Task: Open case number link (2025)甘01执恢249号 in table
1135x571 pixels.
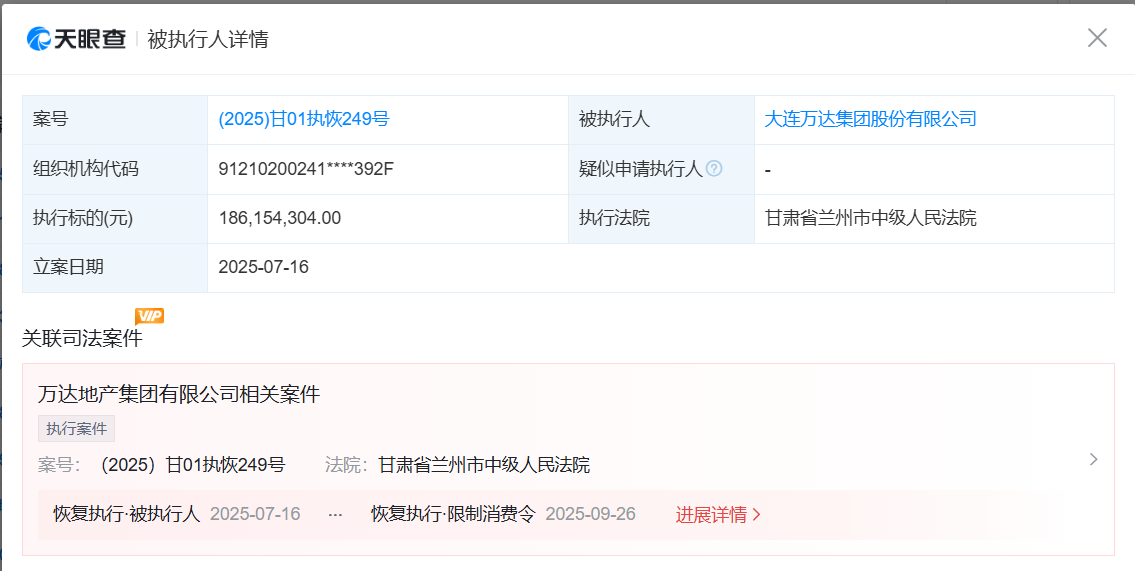Action: pyautogui.click(x=304, y=119)
